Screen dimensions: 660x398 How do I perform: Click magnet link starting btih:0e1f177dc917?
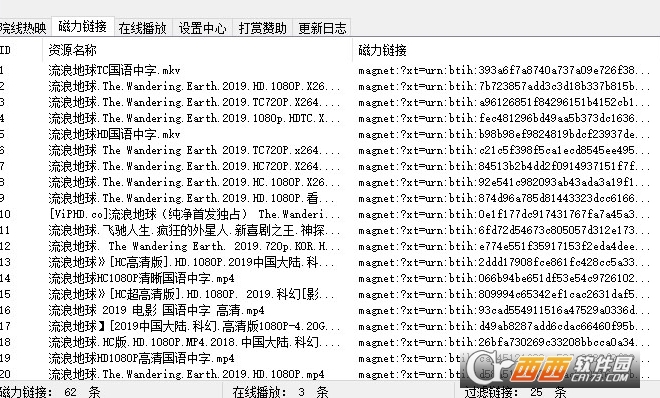coord(504,214)
